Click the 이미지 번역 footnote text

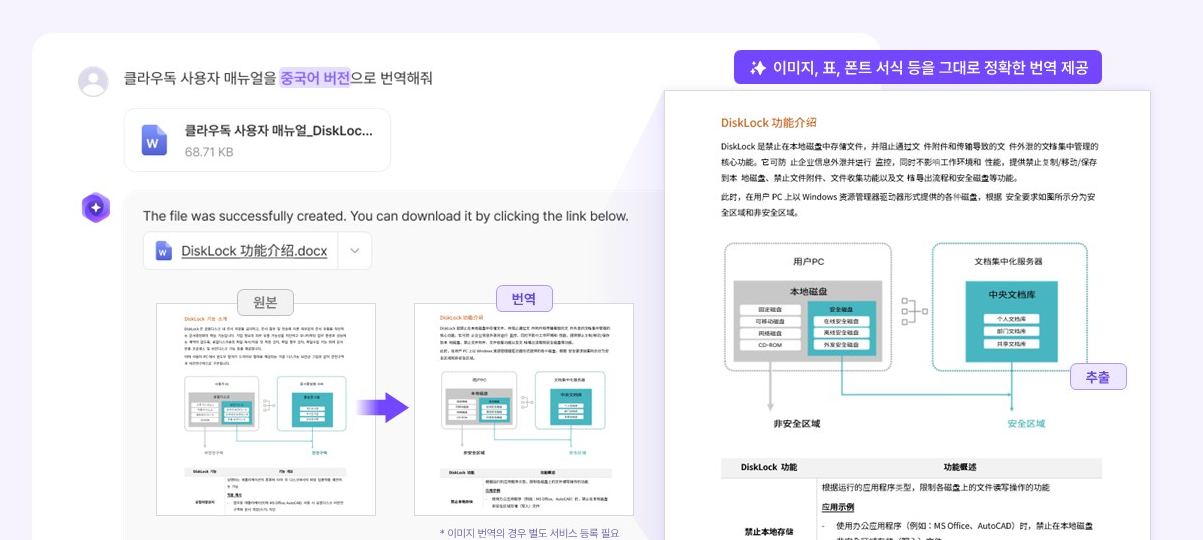coord(530,532)
